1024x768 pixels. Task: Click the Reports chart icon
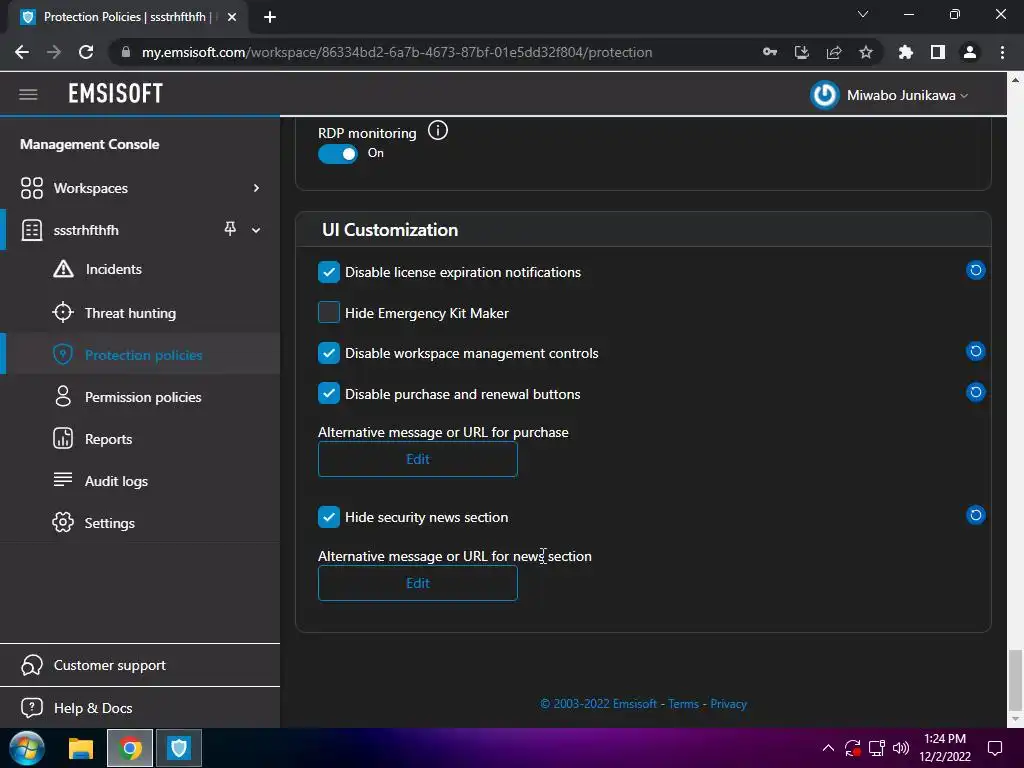coord(63,438)
